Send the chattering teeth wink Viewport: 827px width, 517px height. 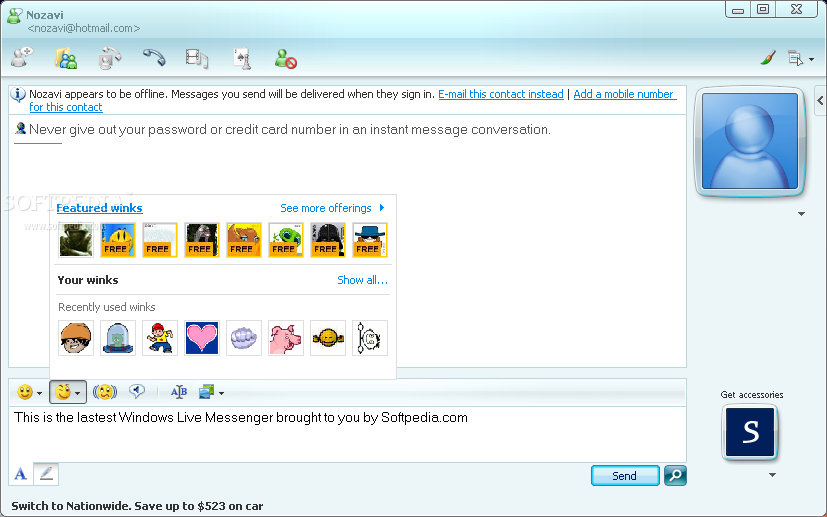tap(244, 338)
